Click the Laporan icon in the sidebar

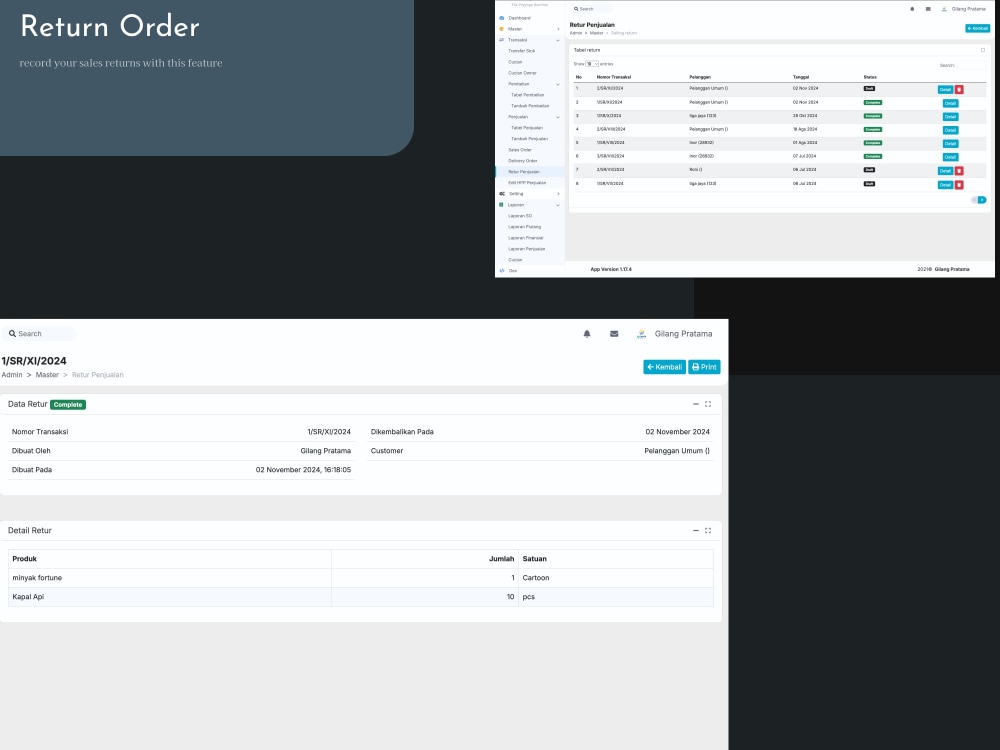[x=501, y=205]
